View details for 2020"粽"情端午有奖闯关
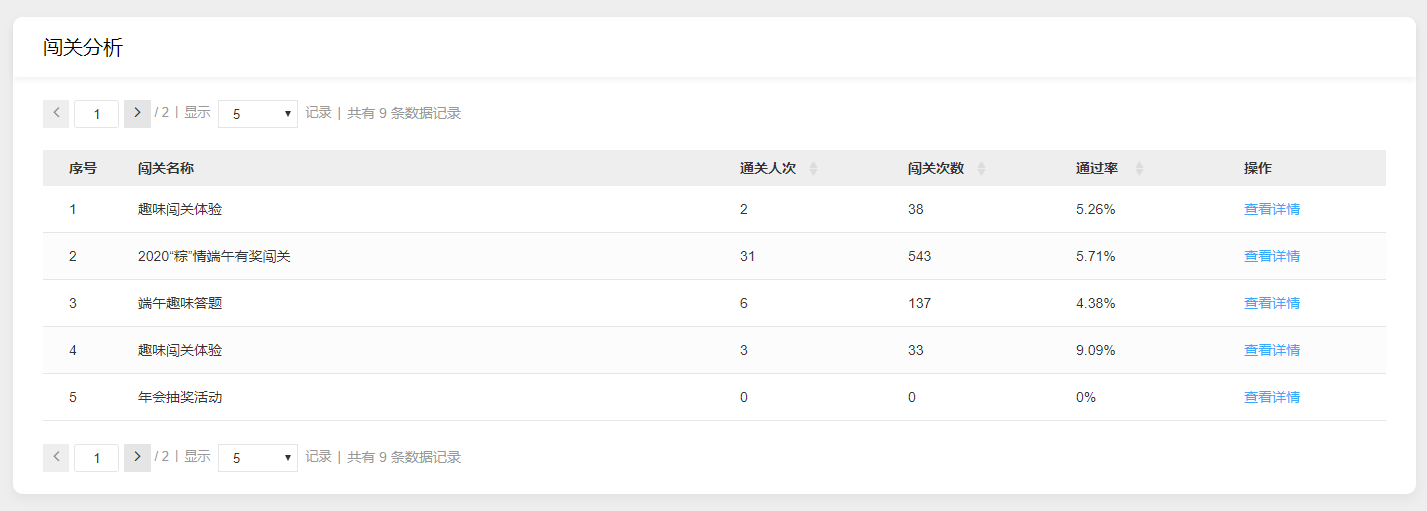The height and width of the screenshot is (511, 1427). coord(1271,256)
